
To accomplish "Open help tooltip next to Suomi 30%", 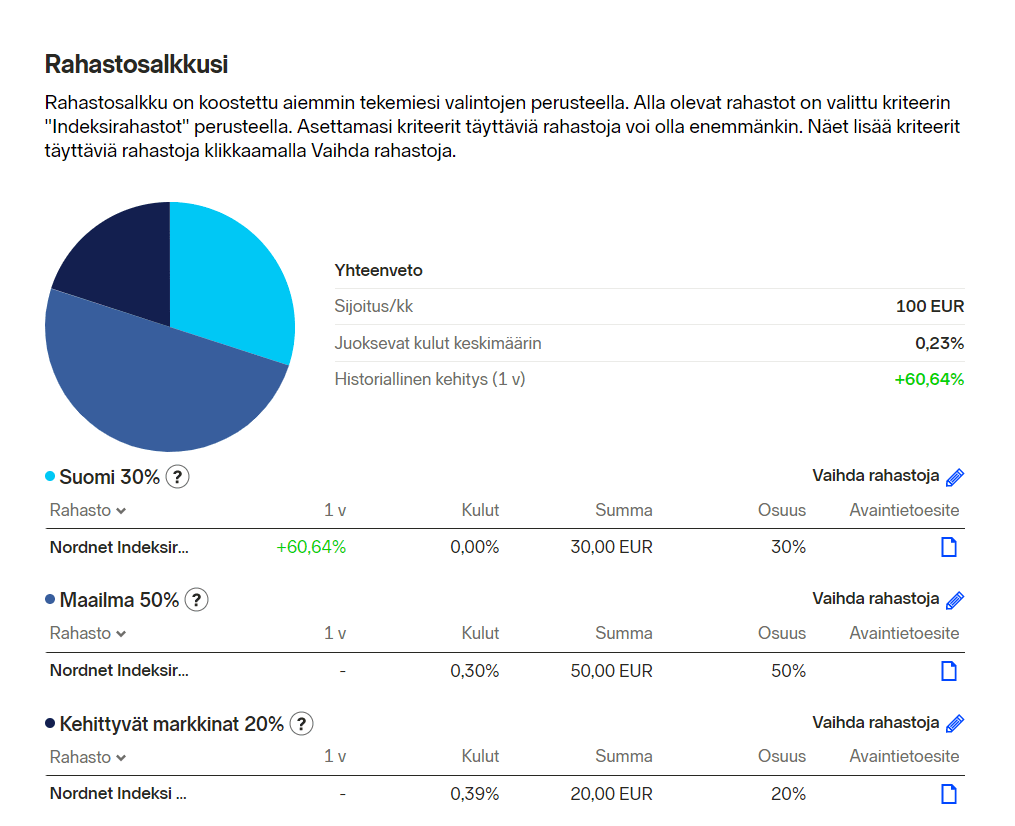I will pyautogui.click(x=177, y=477).
